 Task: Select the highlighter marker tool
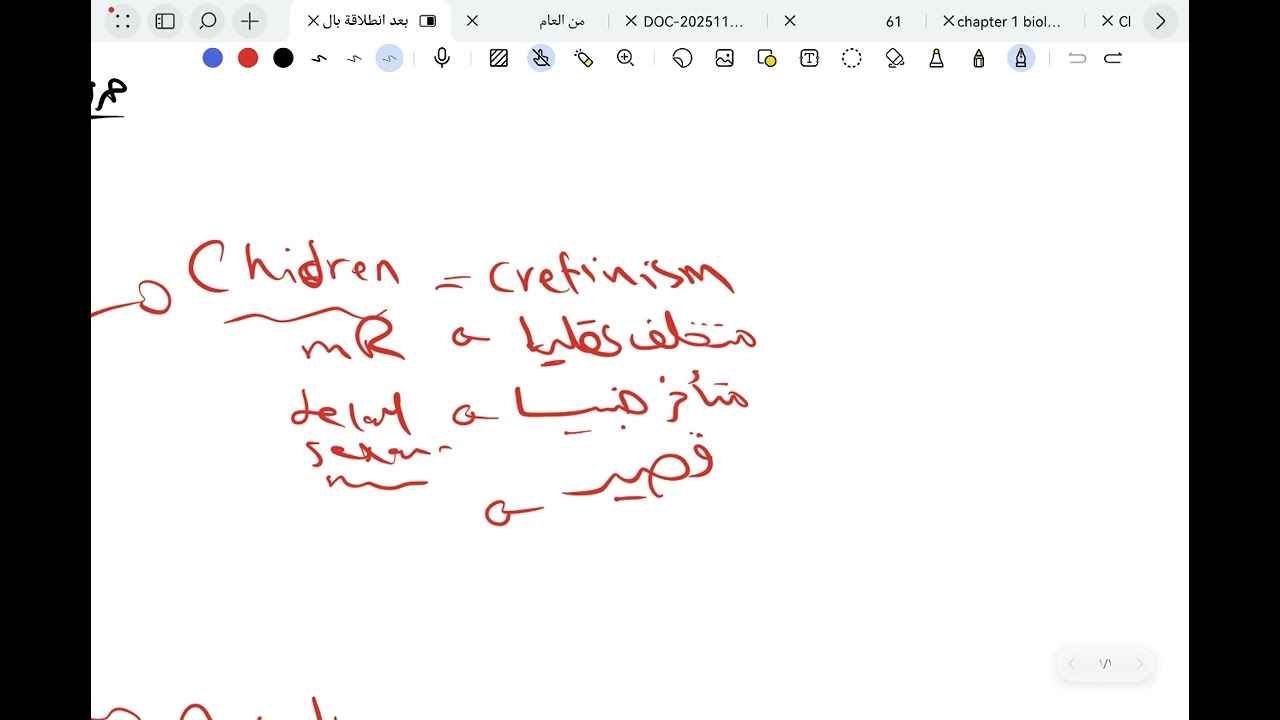pyautogui.click(x=937, y=58)
